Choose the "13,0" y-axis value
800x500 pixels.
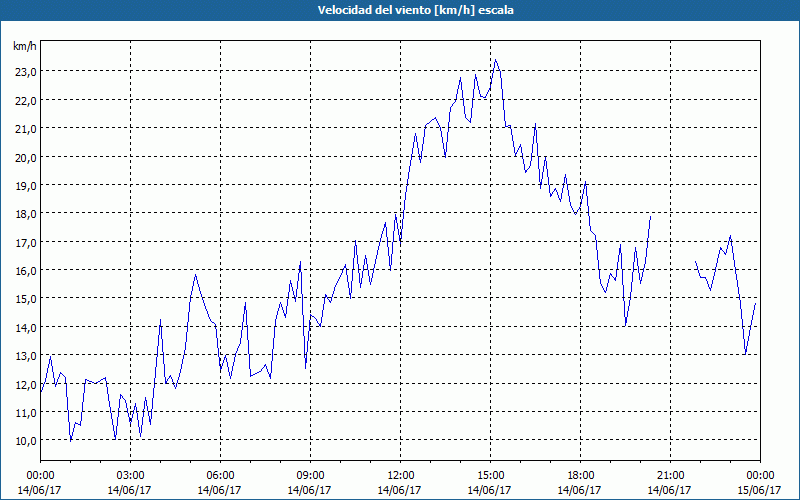tap(26, 356)
